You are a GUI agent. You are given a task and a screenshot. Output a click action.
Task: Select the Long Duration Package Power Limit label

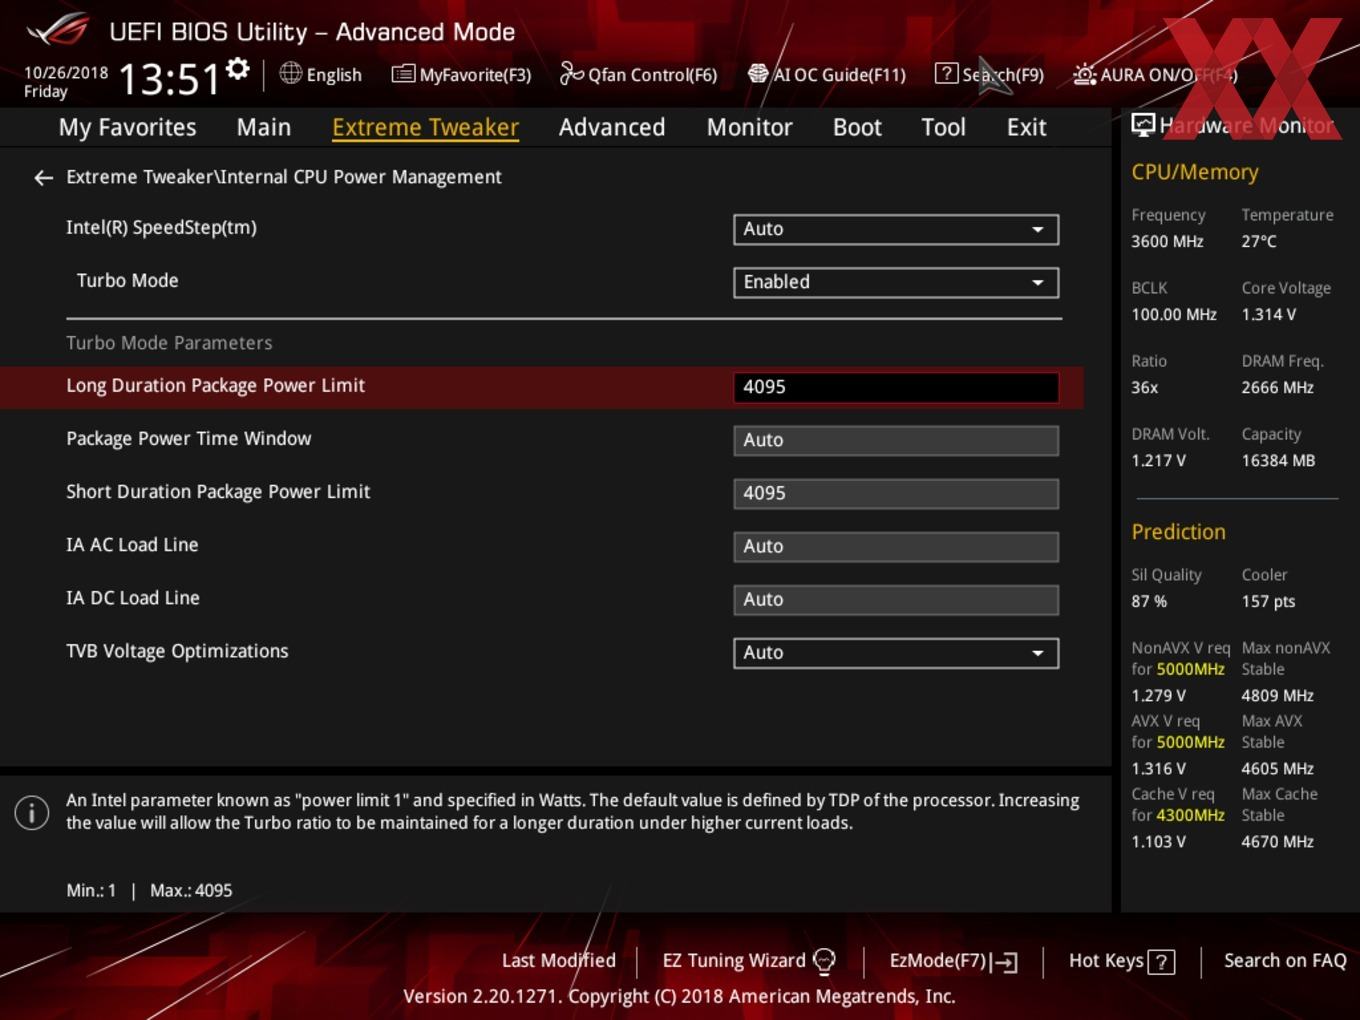point(215,386)
